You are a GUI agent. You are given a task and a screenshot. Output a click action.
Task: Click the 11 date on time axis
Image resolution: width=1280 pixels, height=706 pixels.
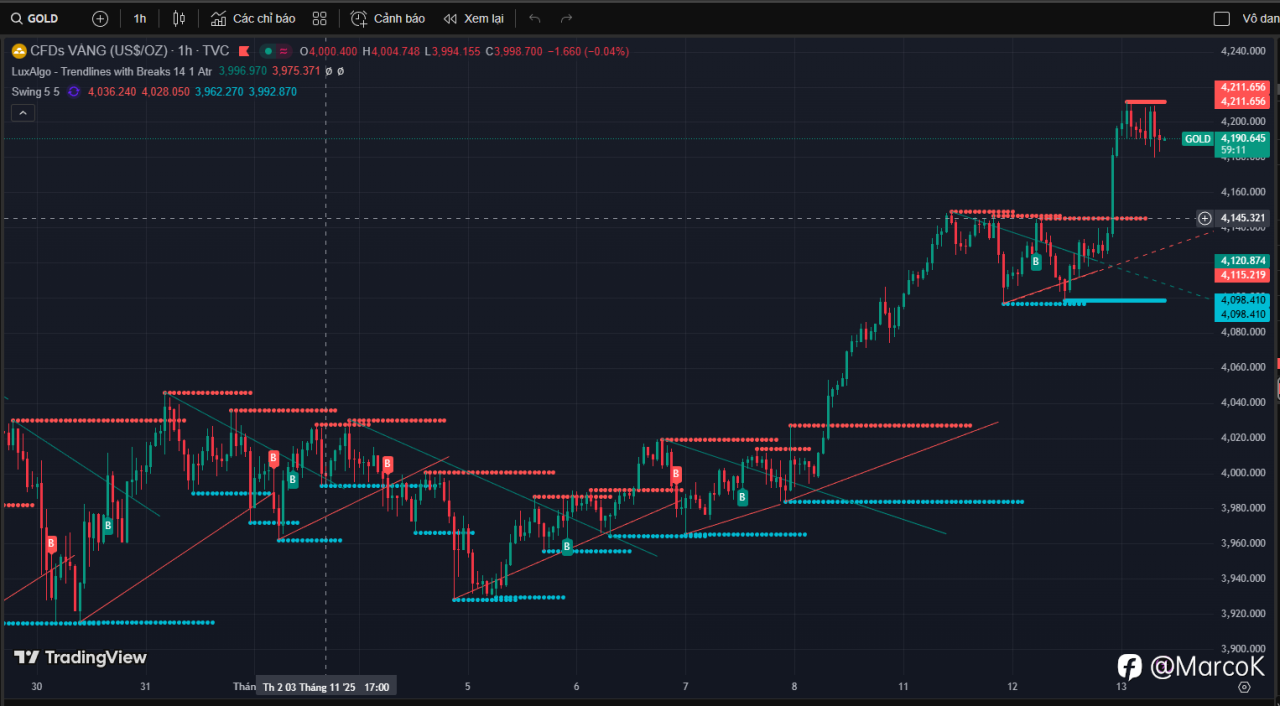coord(903,687)
